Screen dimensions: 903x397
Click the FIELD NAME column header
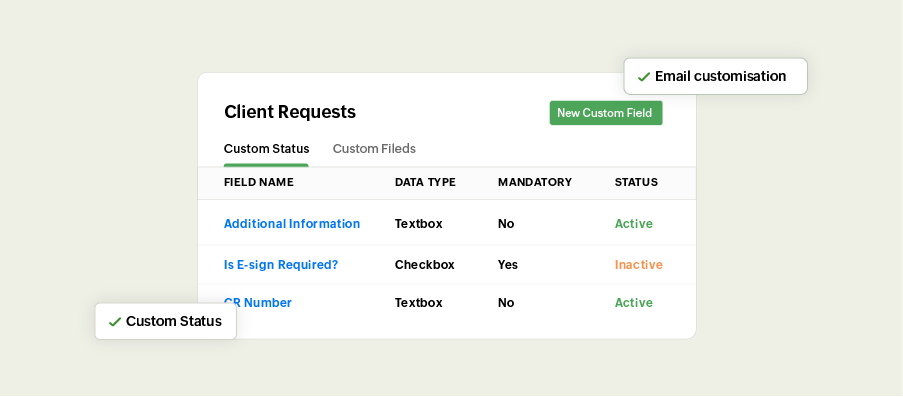tap(259, 182)
